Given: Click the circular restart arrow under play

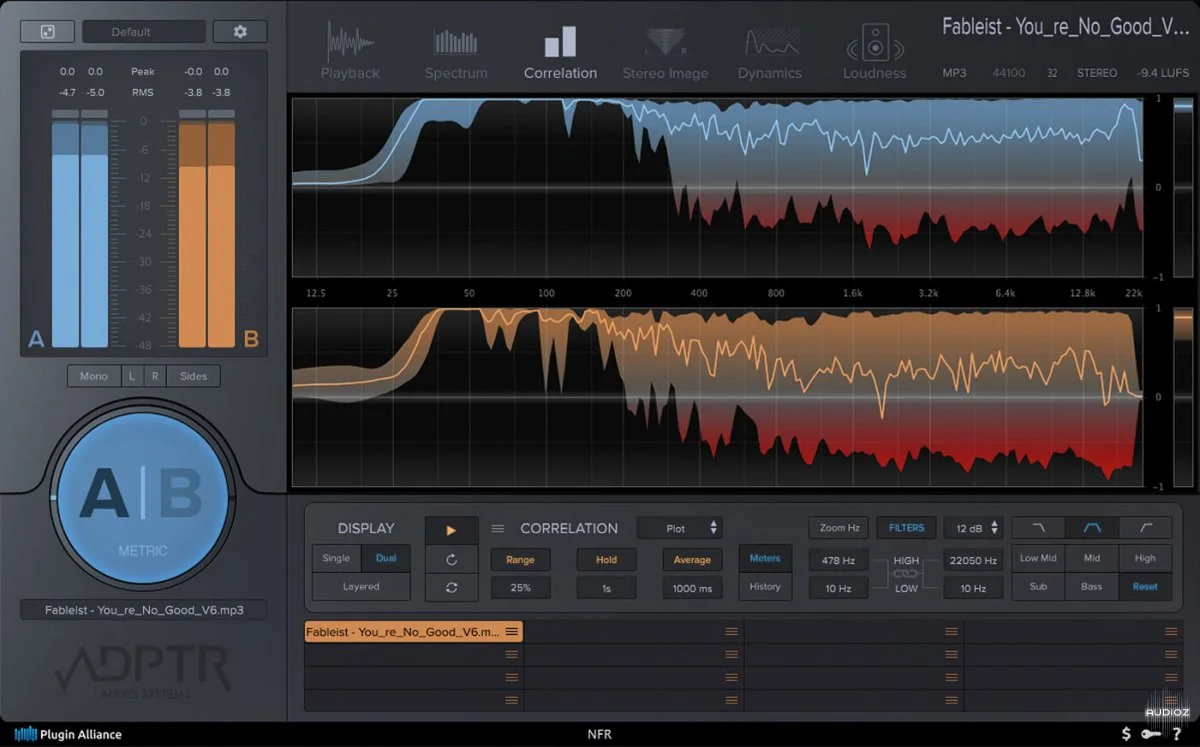Looking at the screenshot, I should tap(451, 560).
